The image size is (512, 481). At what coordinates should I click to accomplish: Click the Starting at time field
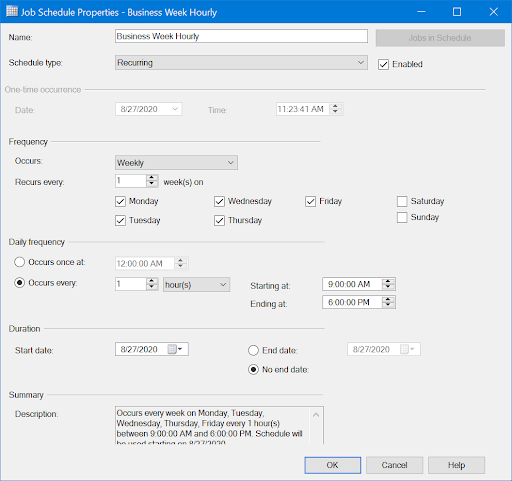click(352, 284)
